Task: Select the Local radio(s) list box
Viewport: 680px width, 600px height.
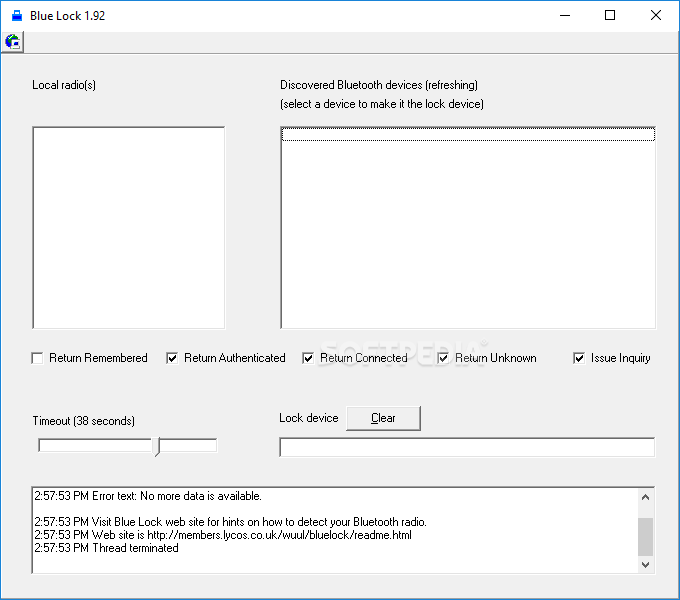Action: coord(129,228)
